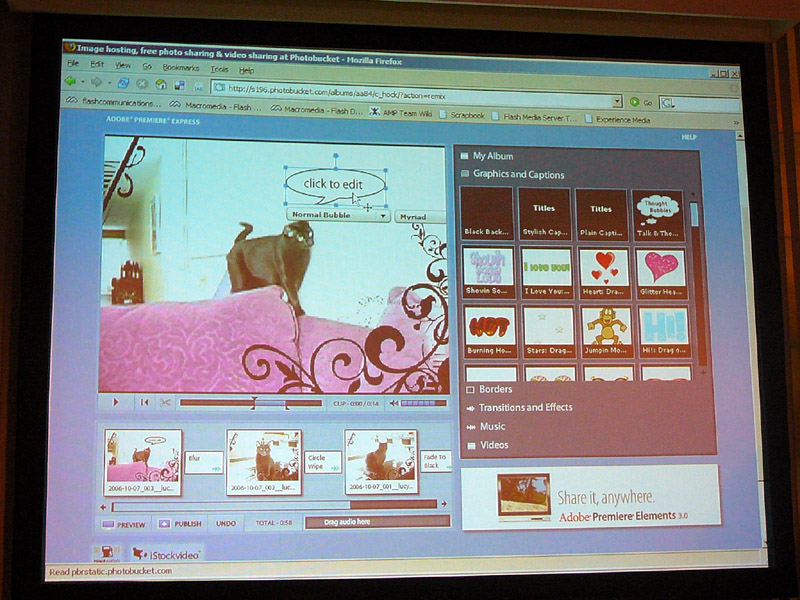Image resolution: width=800 pixels, height=600 pixels.
Task: Click the Blur transition box
Action: pyautogui.click(x=203, y=462)
